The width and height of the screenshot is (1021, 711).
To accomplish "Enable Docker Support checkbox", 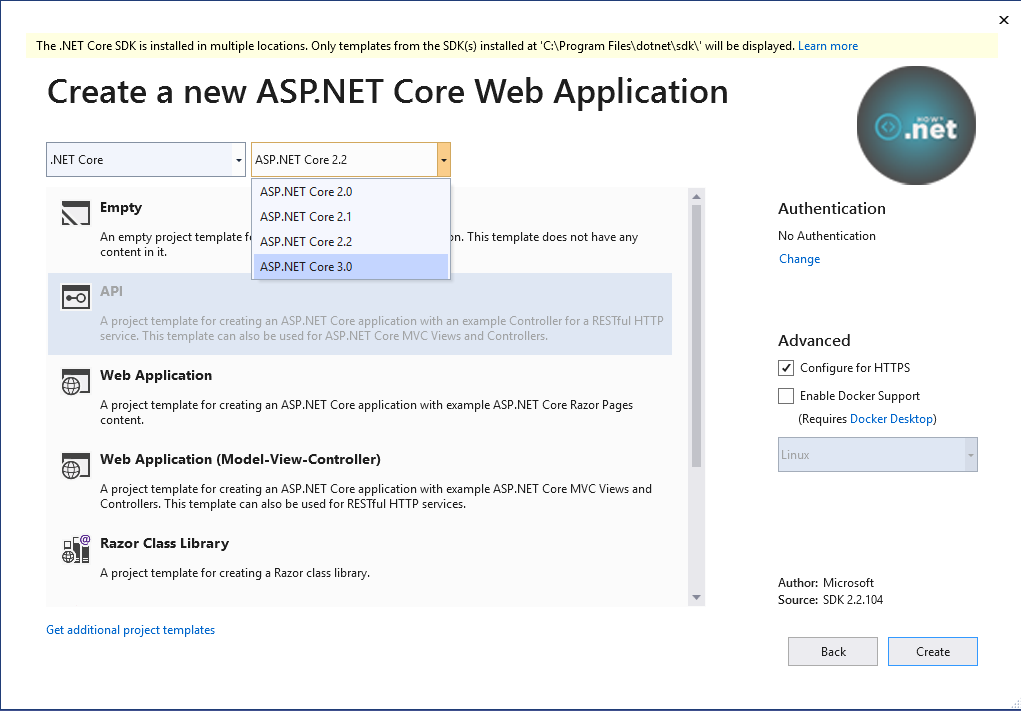I will coord(786,396).
